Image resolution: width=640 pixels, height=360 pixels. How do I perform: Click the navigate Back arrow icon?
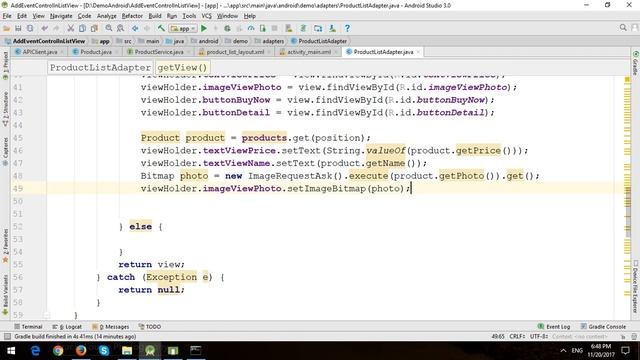(x=135, y=28)
